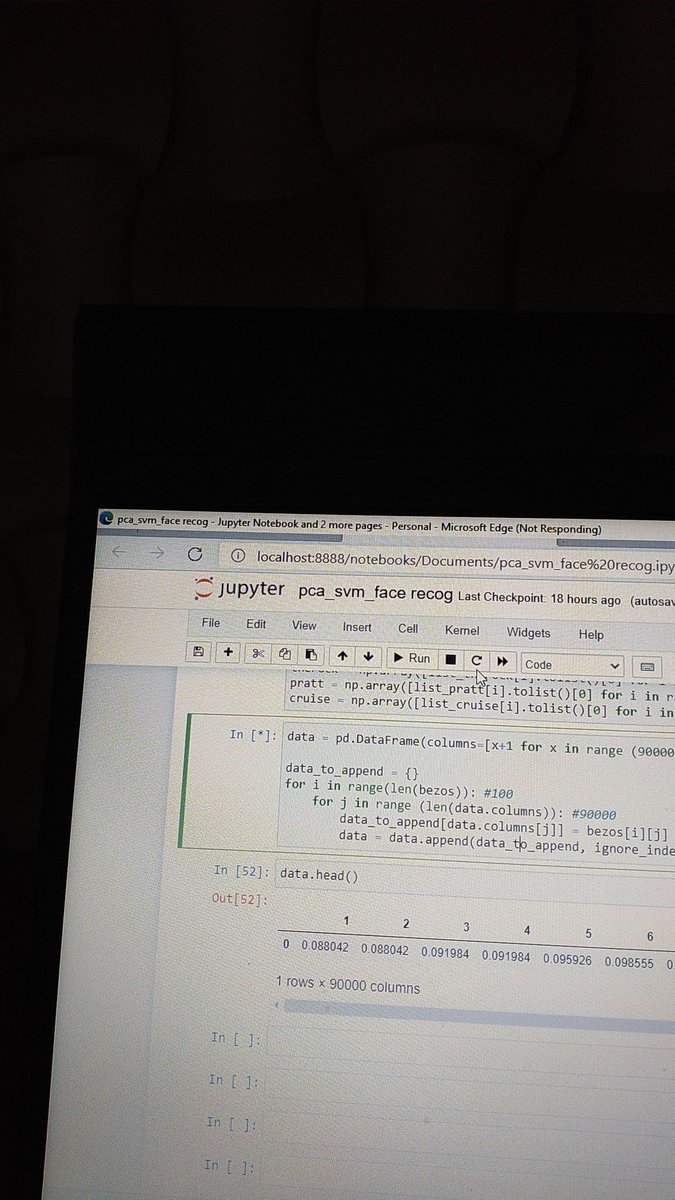Cut selected cells with scissors icon
Viewport: 675px width, 1200px height.
click(x=258, y=654)
